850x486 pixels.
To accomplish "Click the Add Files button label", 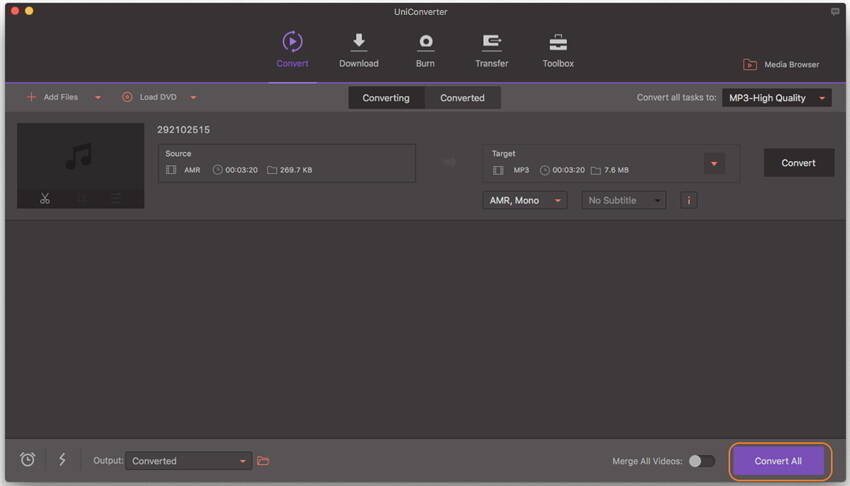I will pyautogui.click(x=61, y=97).
